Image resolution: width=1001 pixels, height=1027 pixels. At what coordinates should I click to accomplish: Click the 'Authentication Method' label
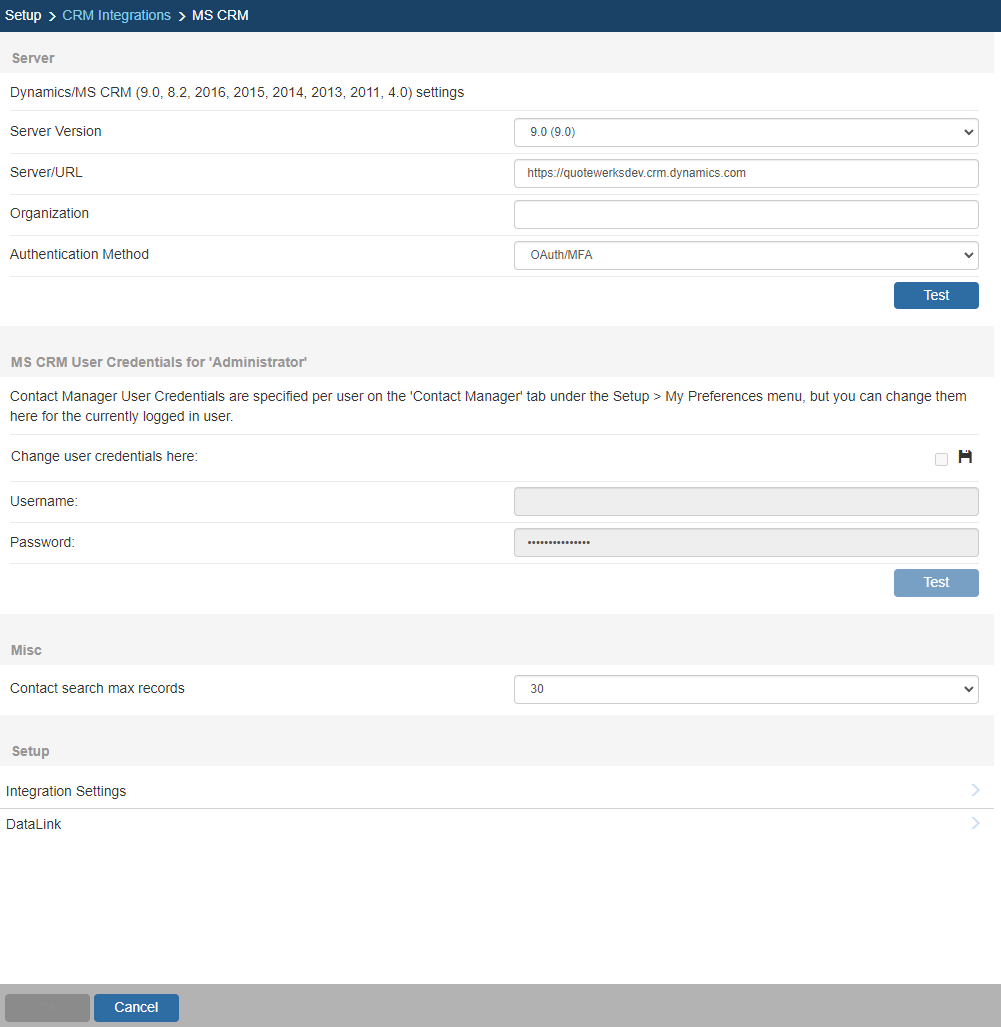(79, 254)
